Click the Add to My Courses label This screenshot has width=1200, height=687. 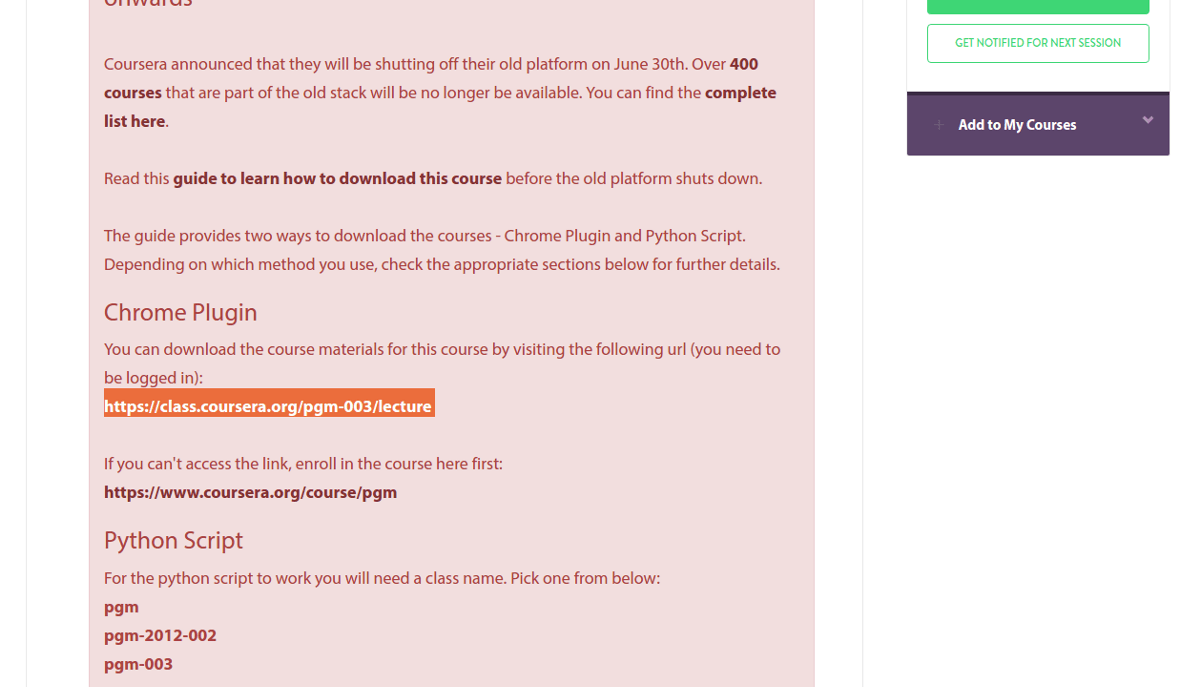click(x=1017, y=125)
